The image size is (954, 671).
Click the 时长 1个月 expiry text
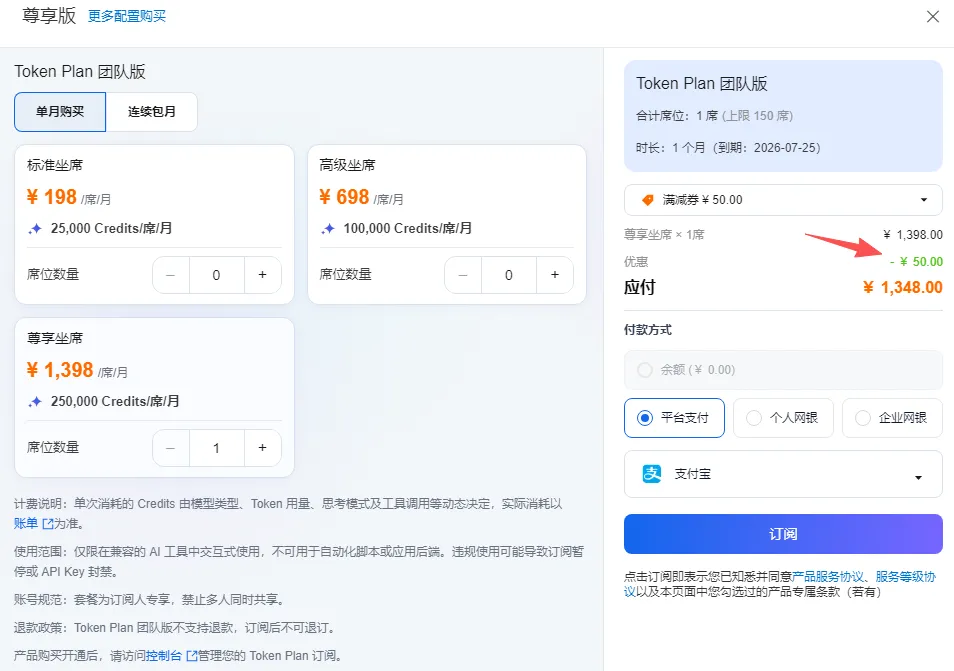coord(728,148)
